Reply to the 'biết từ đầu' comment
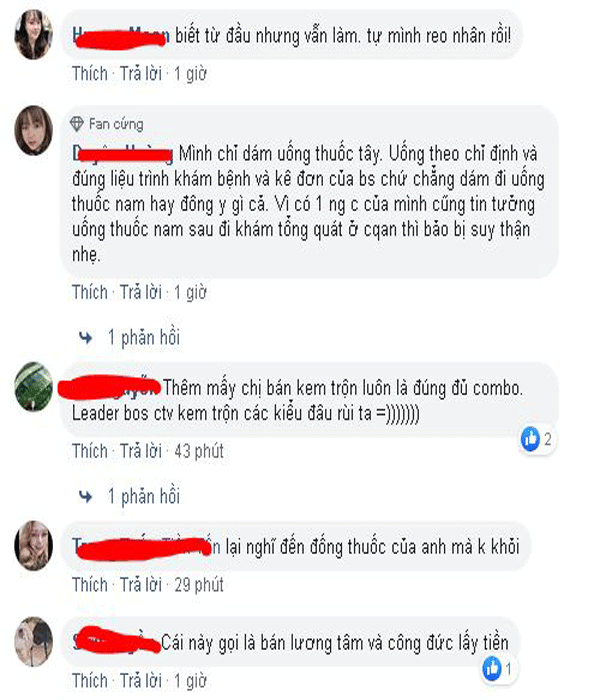The width and height of the screenshot is (600, 700). click(141, 74)
